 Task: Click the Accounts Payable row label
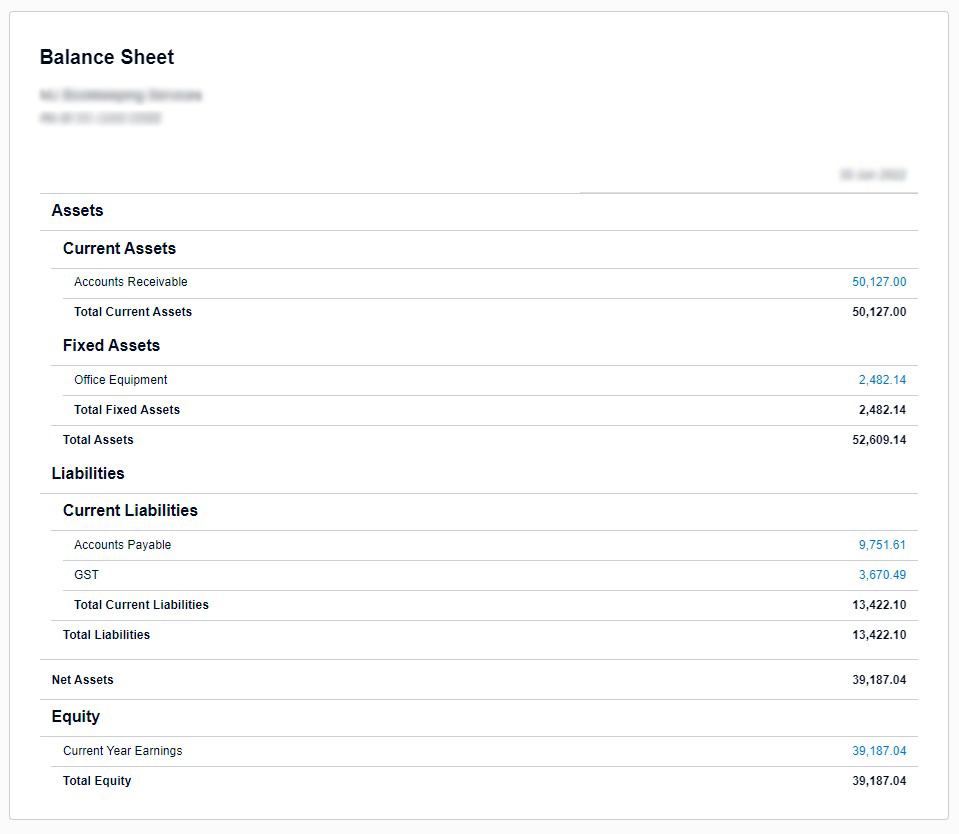tap(122, 545)
